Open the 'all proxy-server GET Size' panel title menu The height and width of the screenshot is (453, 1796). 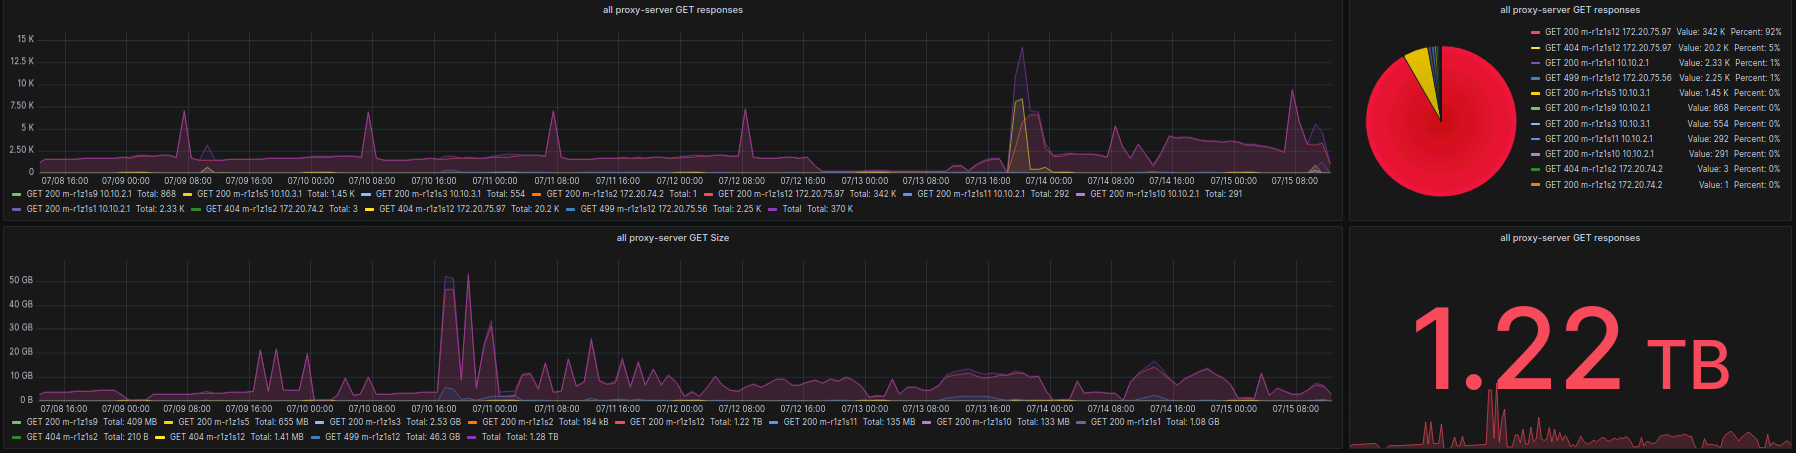tap(672, 238)
